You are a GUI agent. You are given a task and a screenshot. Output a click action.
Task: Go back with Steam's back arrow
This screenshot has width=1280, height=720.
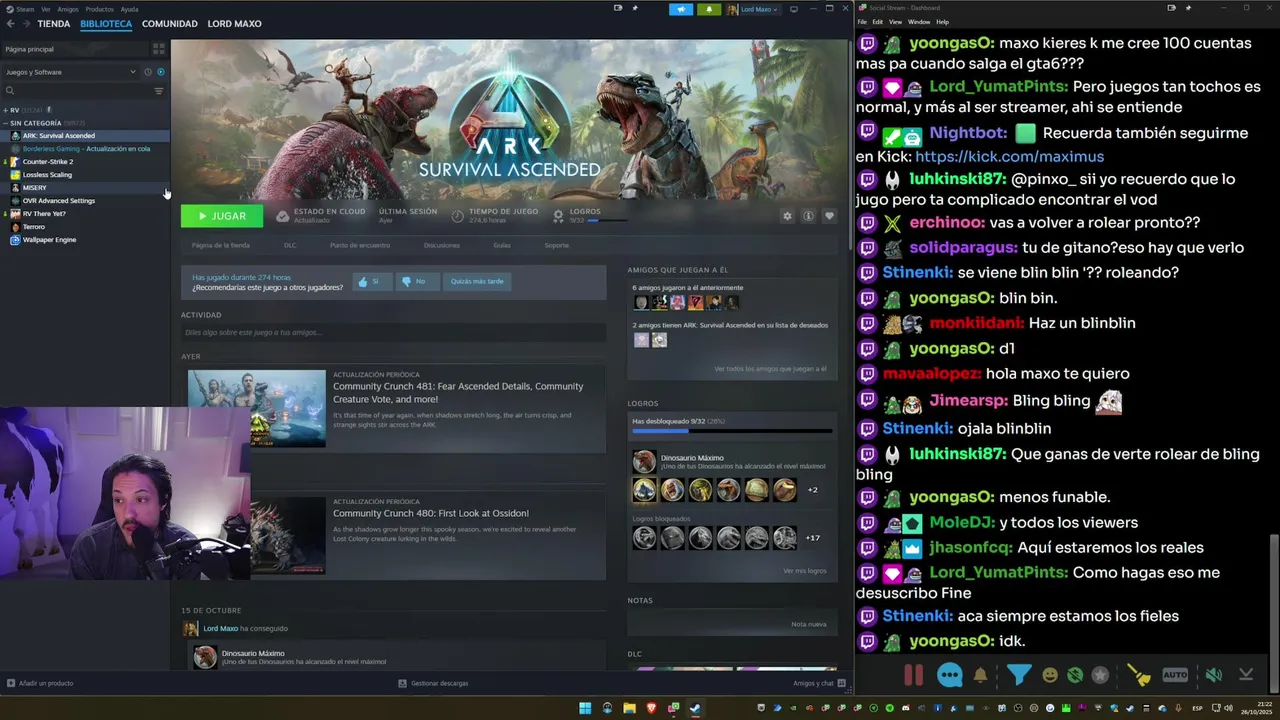9,23
